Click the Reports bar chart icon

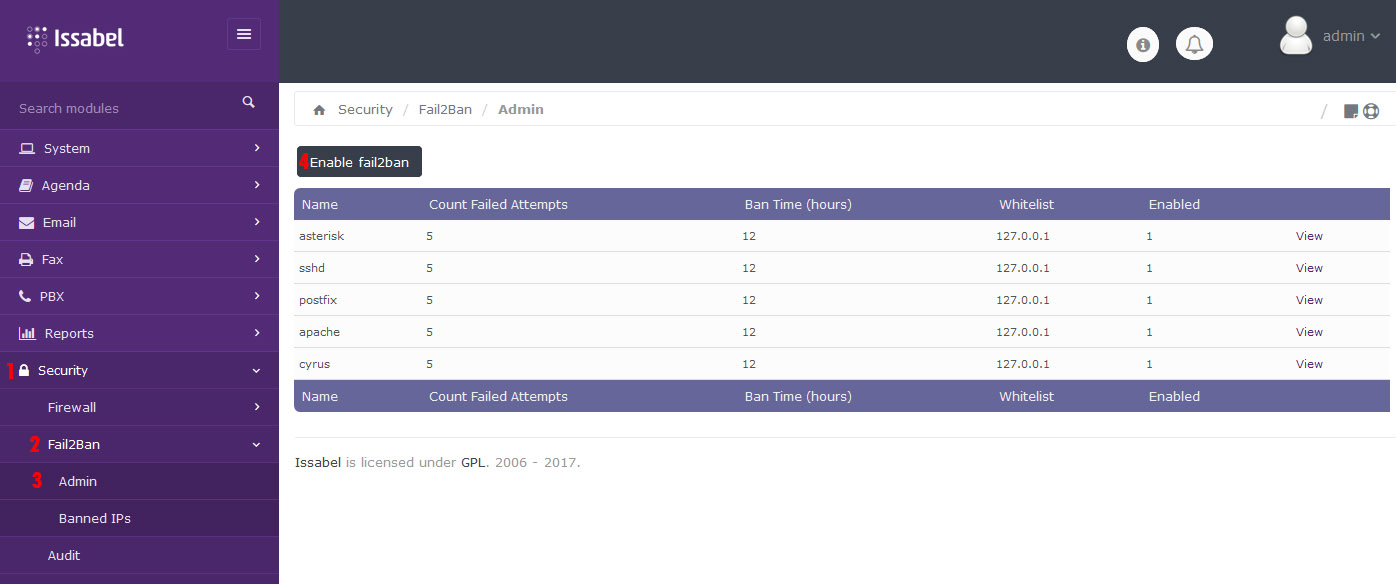tap(28, 333)
